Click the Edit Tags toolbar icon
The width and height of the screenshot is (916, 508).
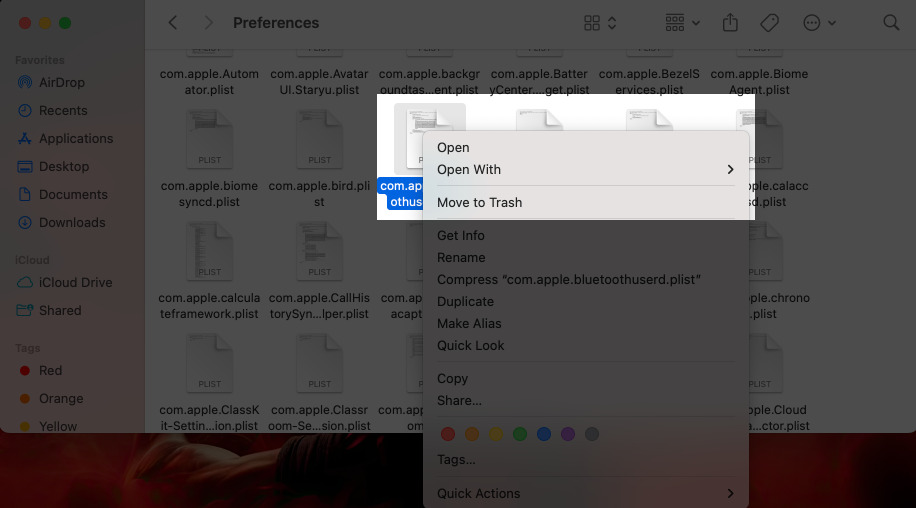tap(769, 23)
